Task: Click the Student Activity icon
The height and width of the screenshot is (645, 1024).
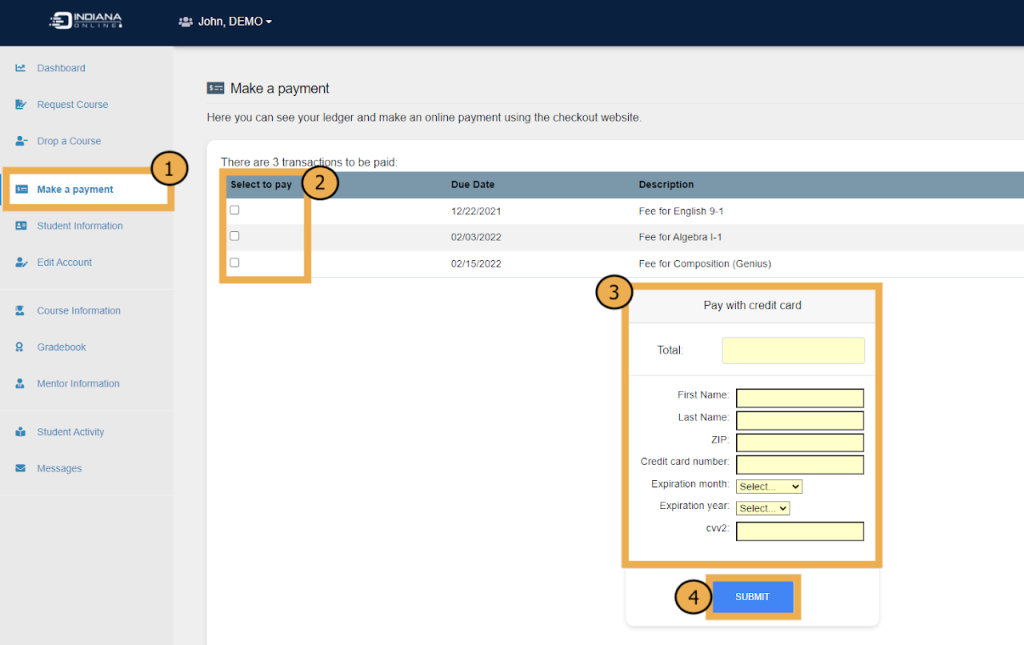Action: pos(21,432)
